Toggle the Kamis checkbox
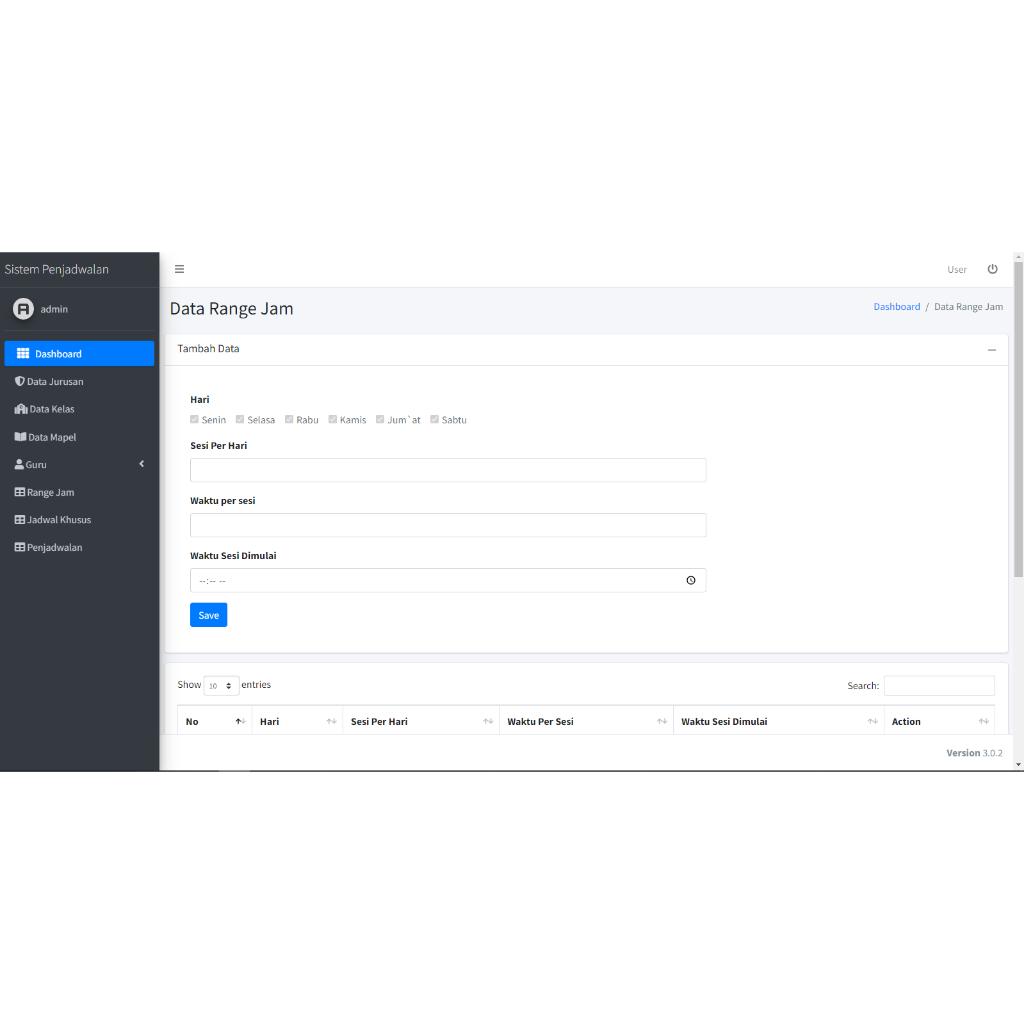1024x1024 pixels. click(332, 419)
